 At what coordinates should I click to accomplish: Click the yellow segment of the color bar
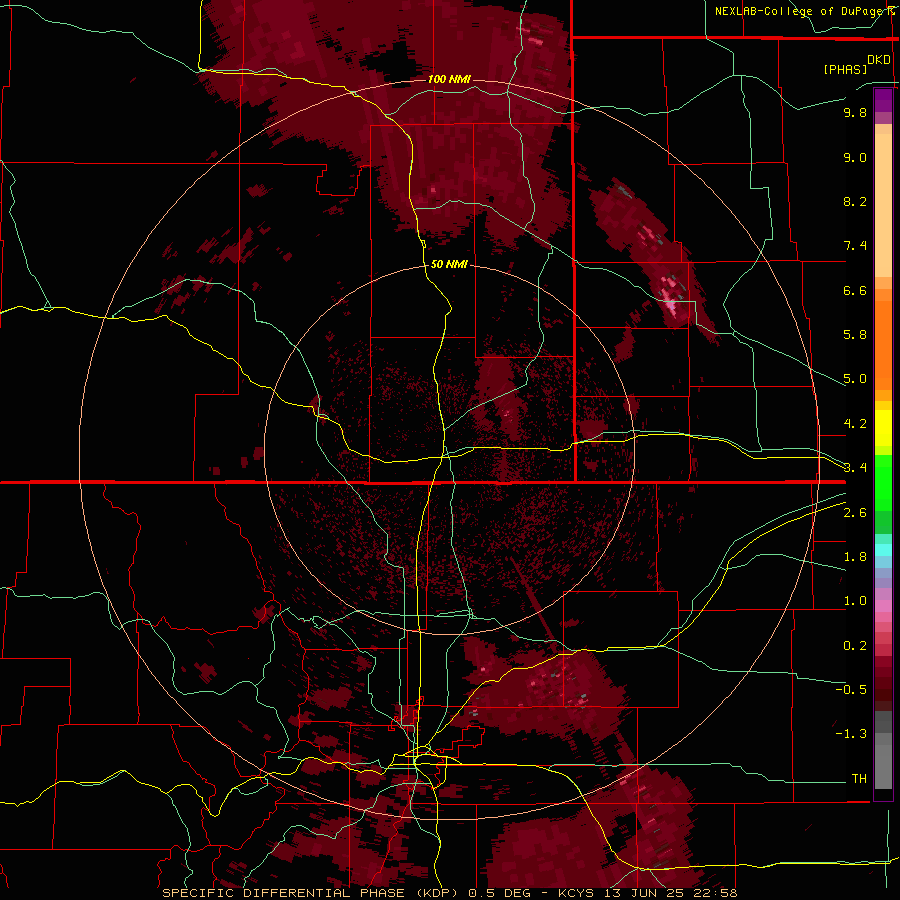coord(883,428)
